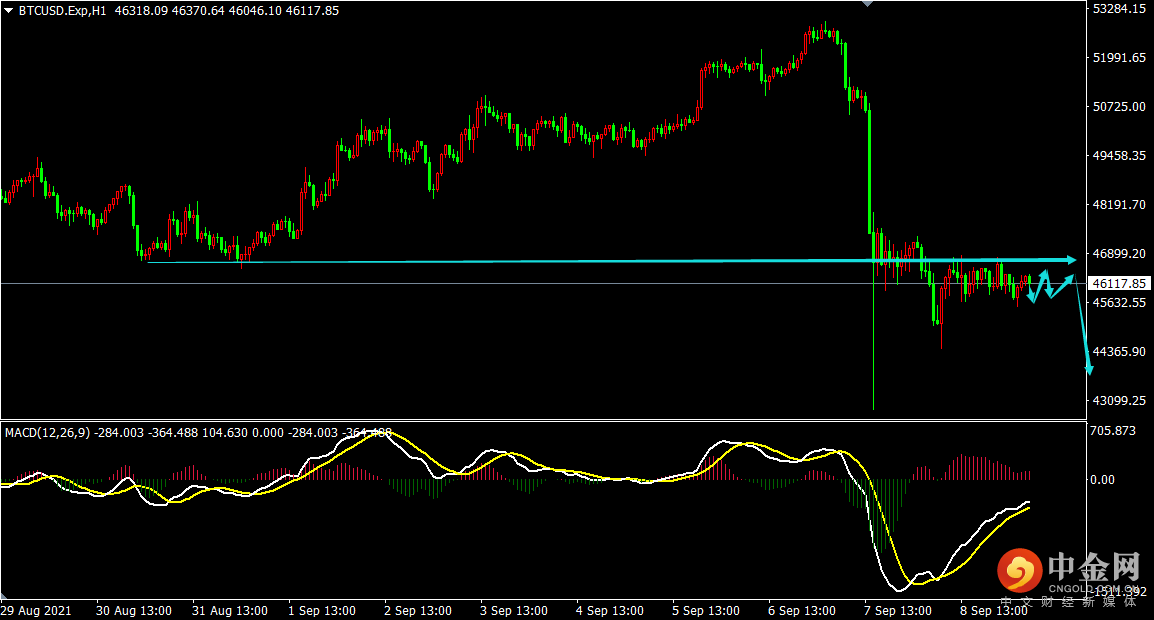Image resolution: width=1154 pixels, height=620 pixels.
Task: Open the chart menu triangle beside BTCUSD.Exp
Action: click(9, 11)
